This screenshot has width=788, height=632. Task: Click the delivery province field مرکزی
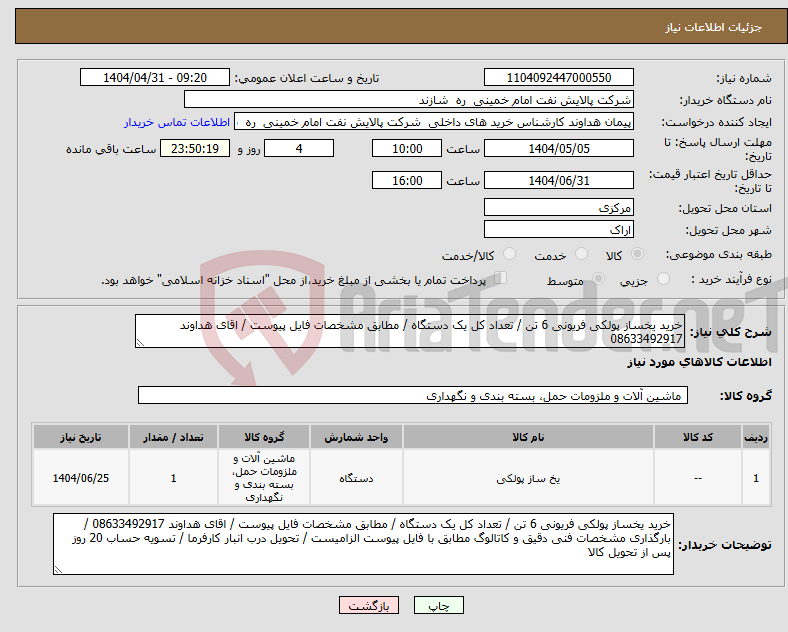coord(559,207)
